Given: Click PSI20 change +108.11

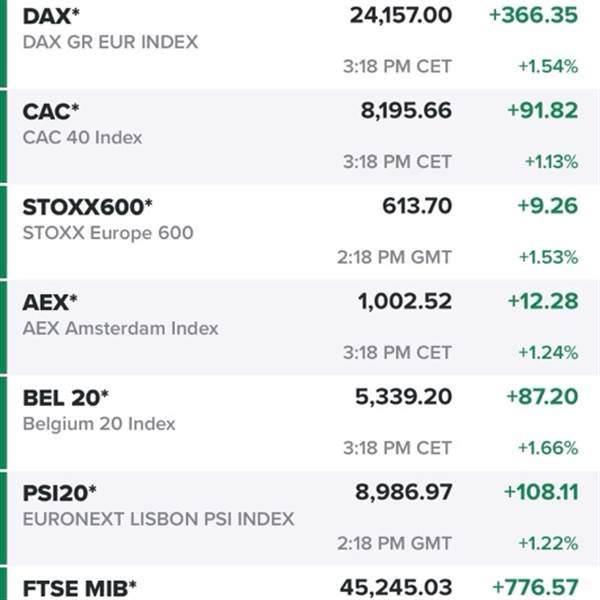Looking at the screenshot, I should [x=541, y=492].
